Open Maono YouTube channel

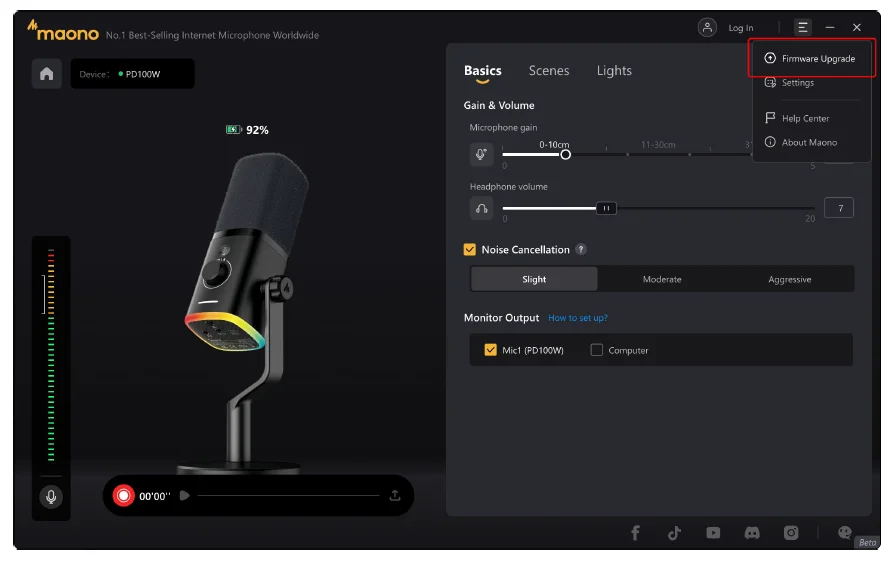coord(713,532)
